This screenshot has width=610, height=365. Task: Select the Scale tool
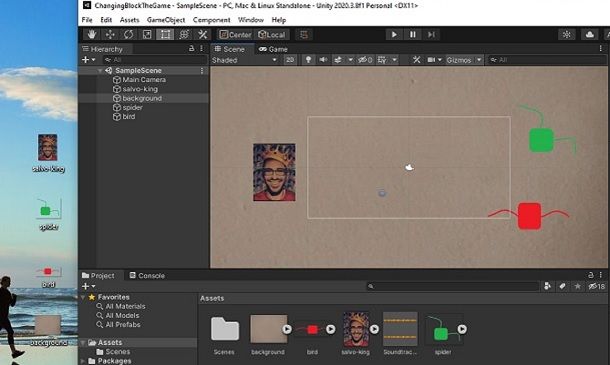point(147,35)
